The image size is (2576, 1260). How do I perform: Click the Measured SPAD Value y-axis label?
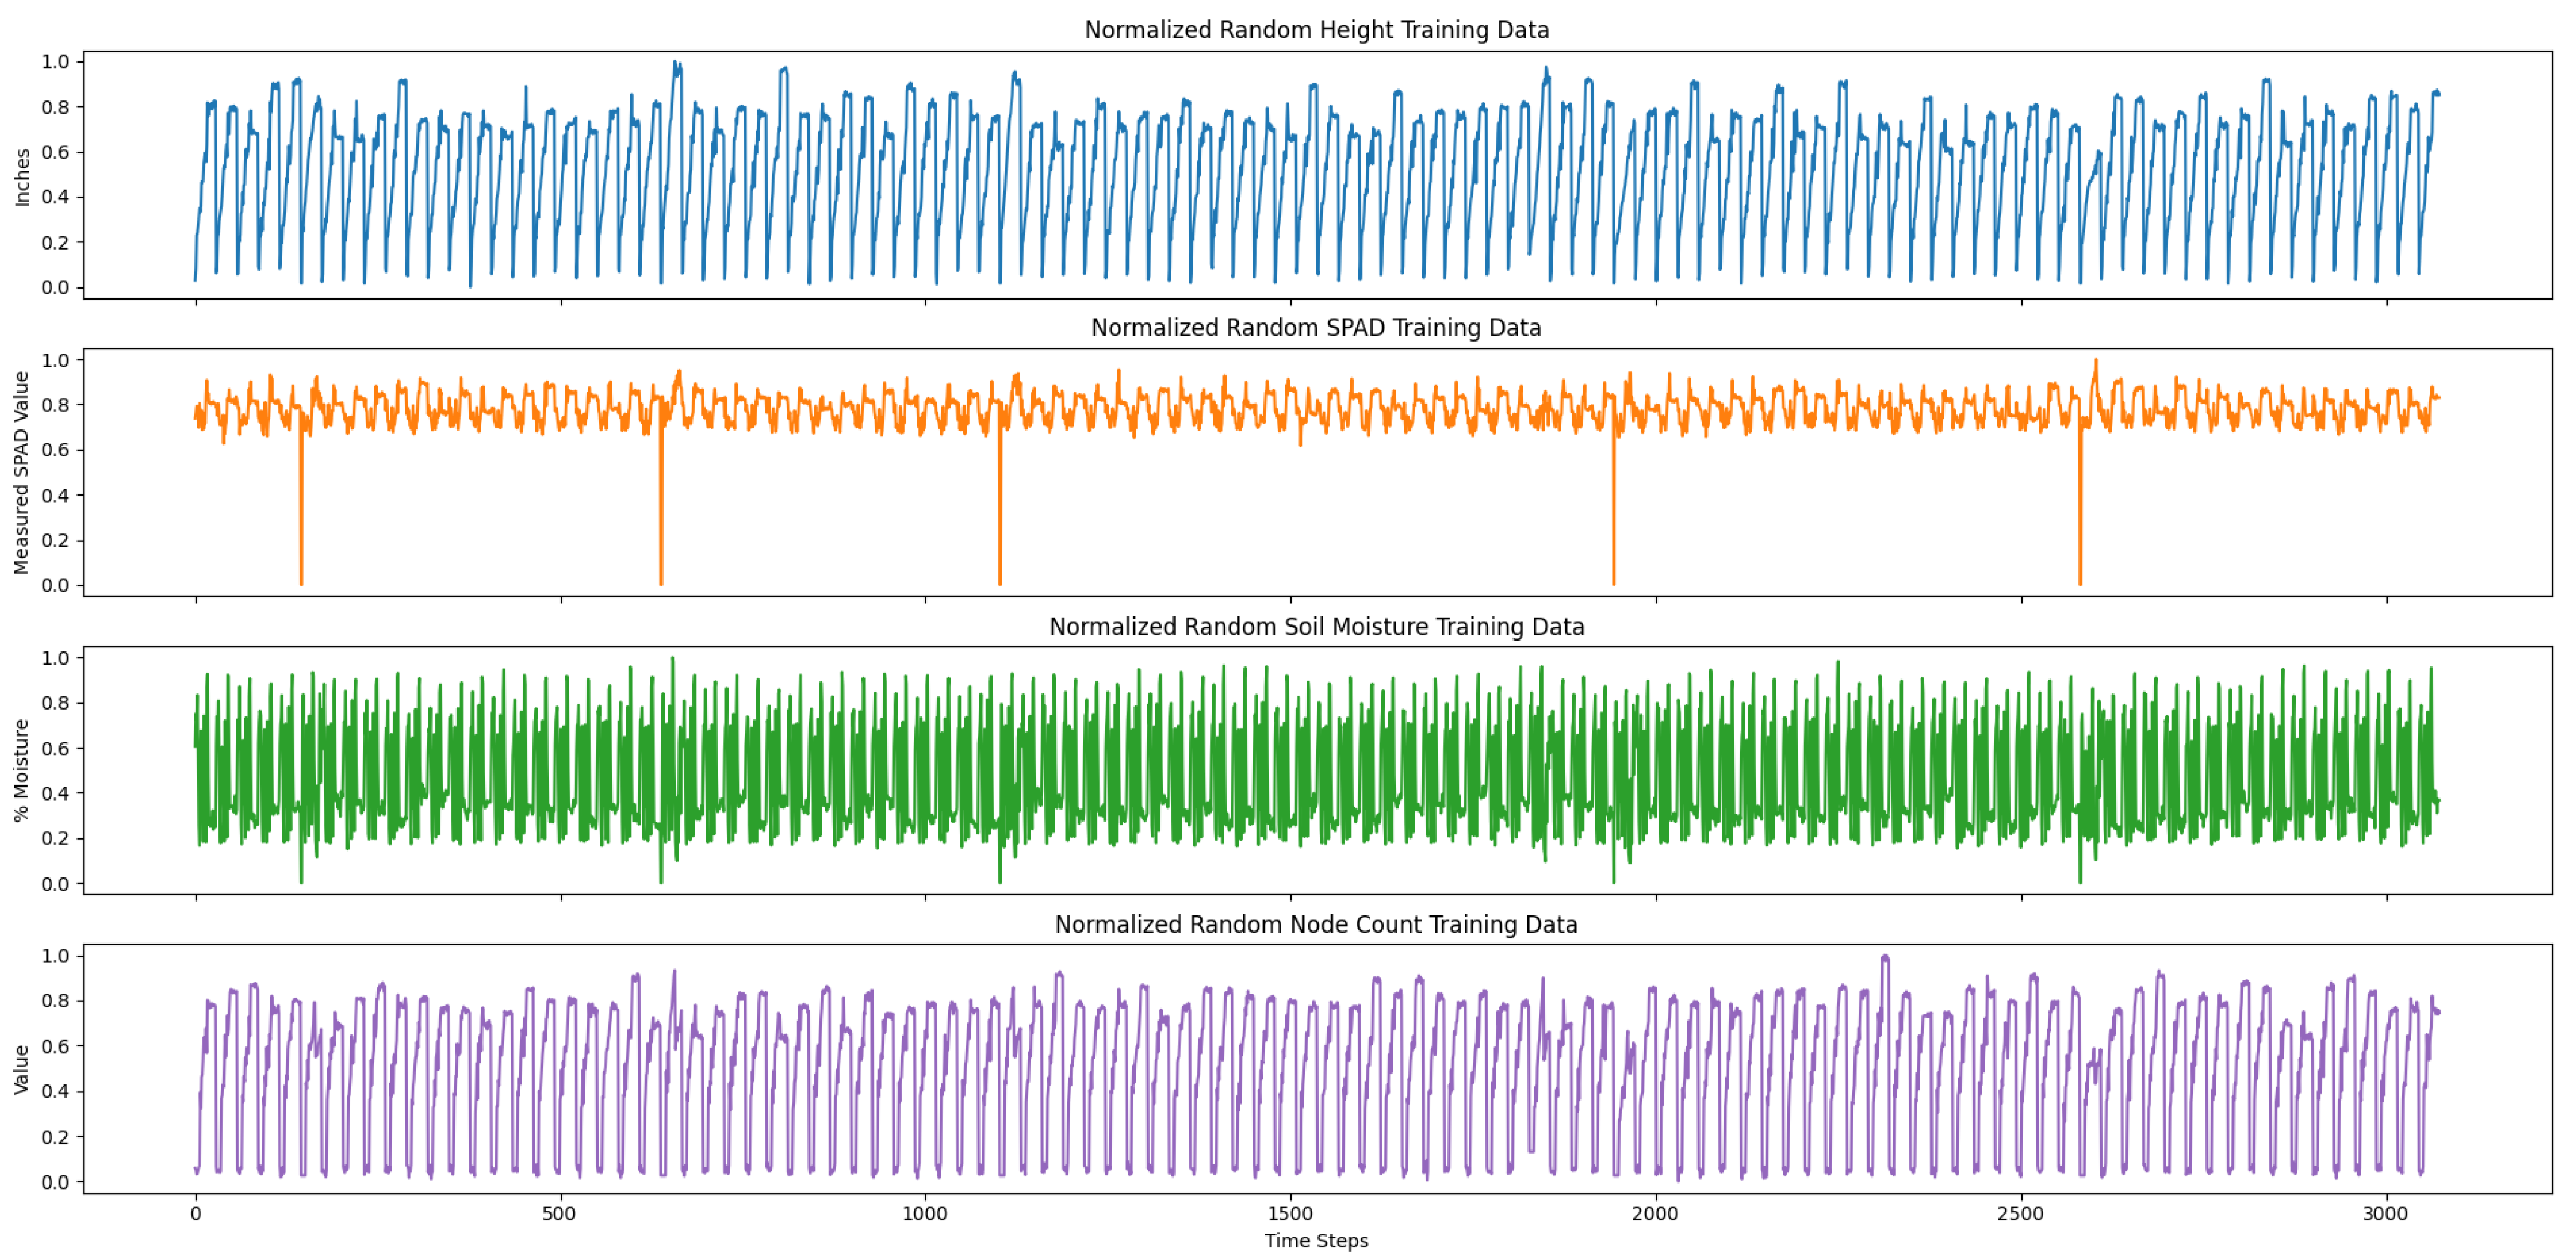(22, 473)
